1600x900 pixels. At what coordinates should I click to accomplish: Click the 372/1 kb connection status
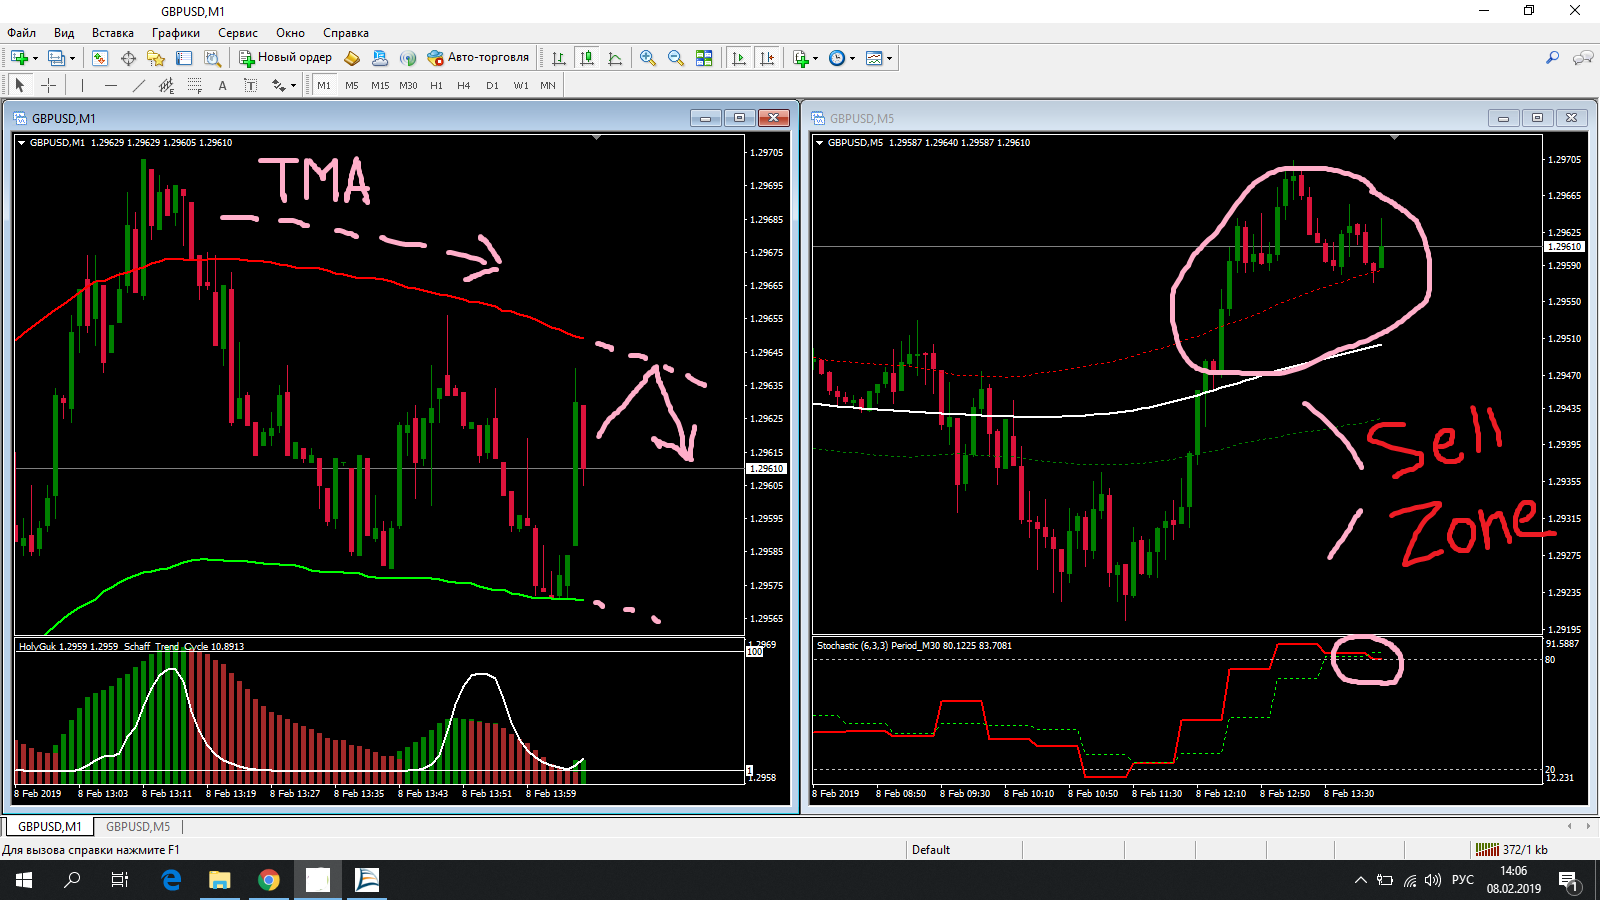click(x=1513, y=850)
